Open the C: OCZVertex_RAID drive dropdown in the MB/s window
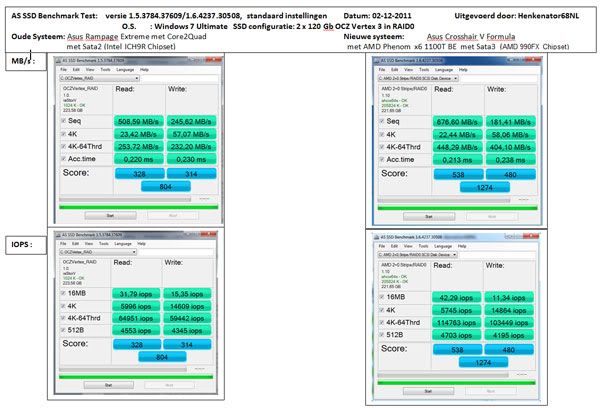Screen dimensions: 600x408 (x=99, y=78)
